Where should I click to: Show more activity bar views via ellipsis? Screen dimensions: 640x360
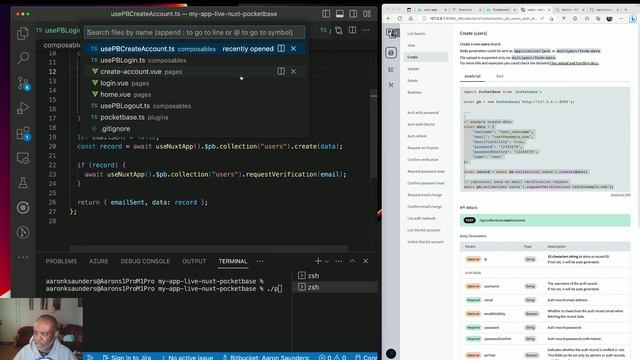point(23,257)
